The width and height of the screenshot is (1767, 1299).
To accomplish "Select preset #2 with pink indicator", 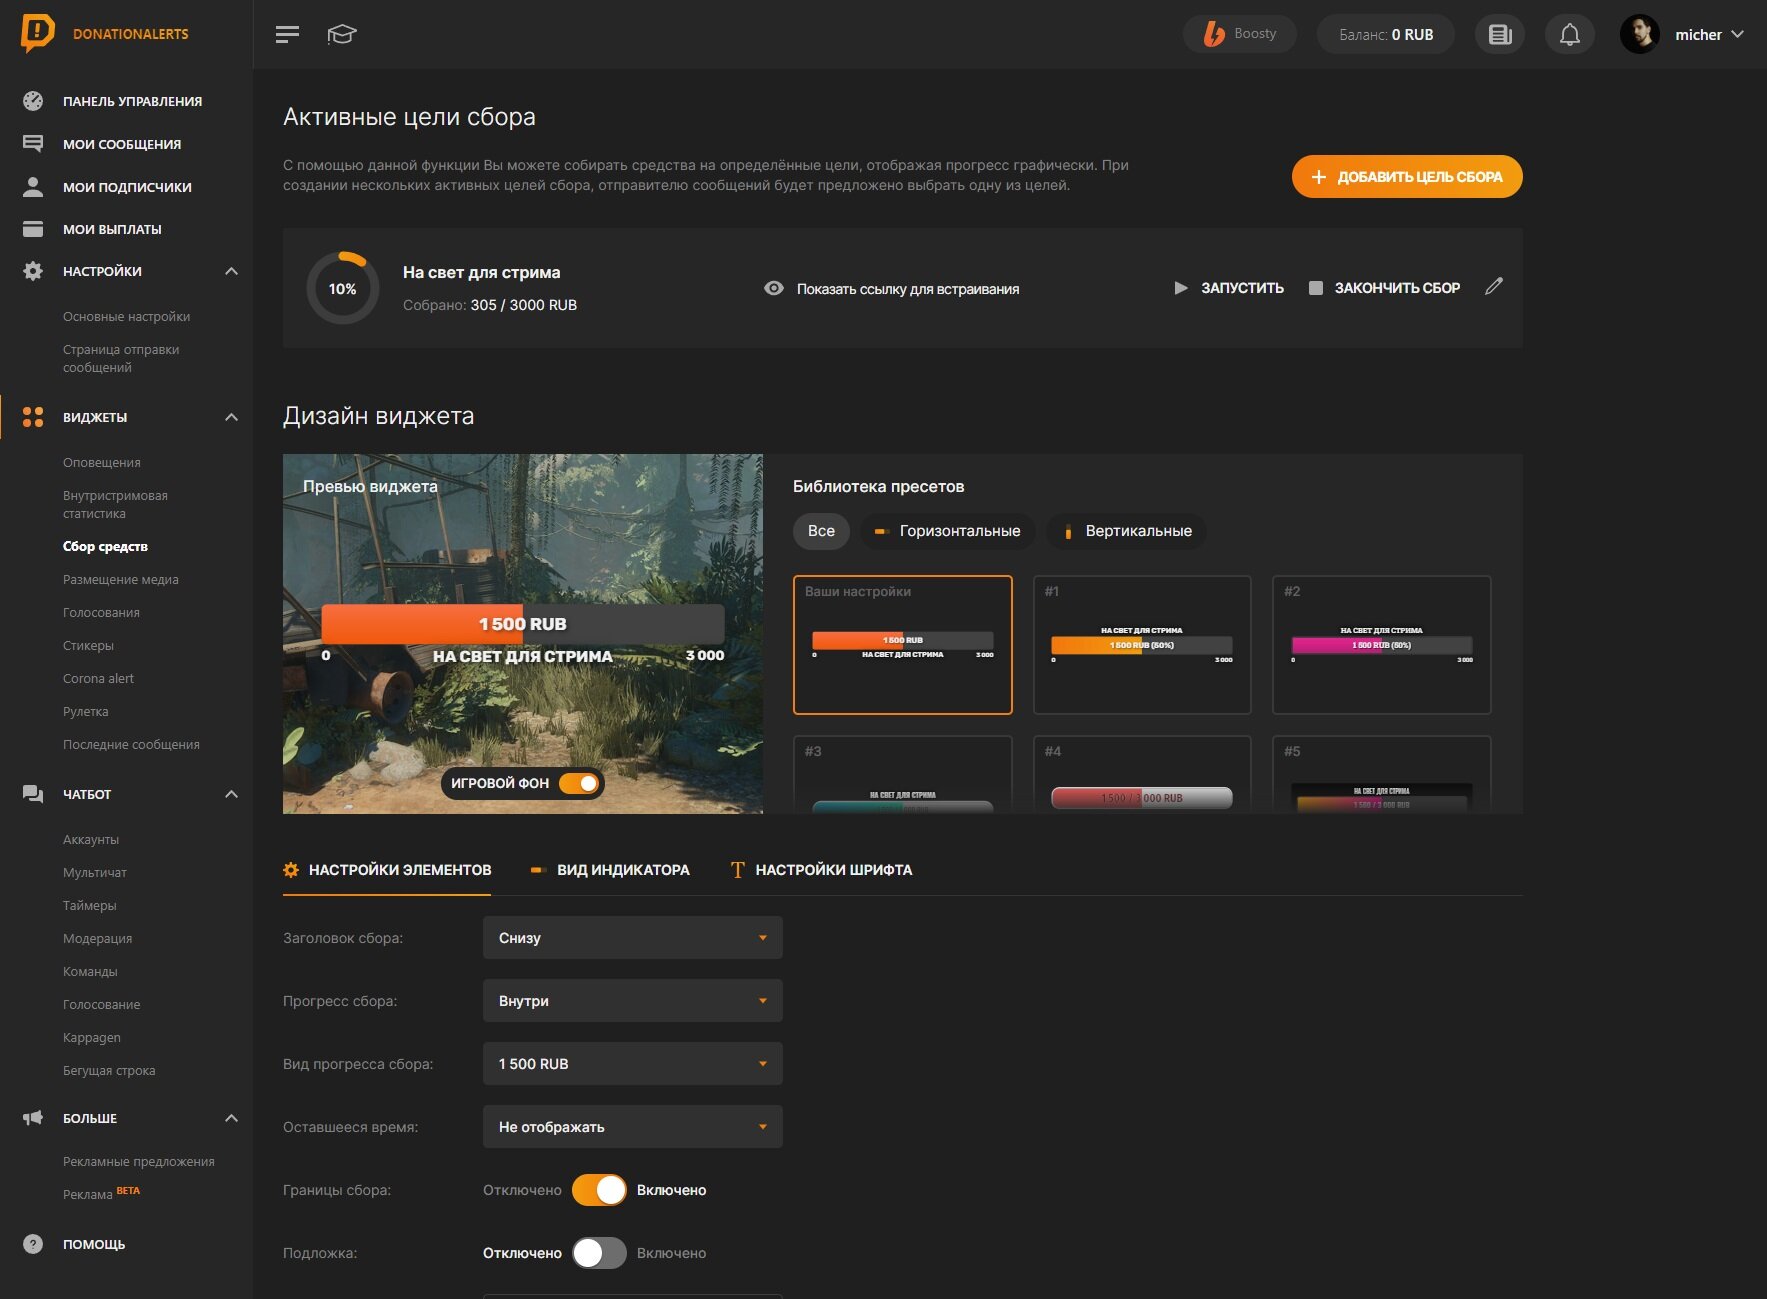I will (x=1381, y=645).
